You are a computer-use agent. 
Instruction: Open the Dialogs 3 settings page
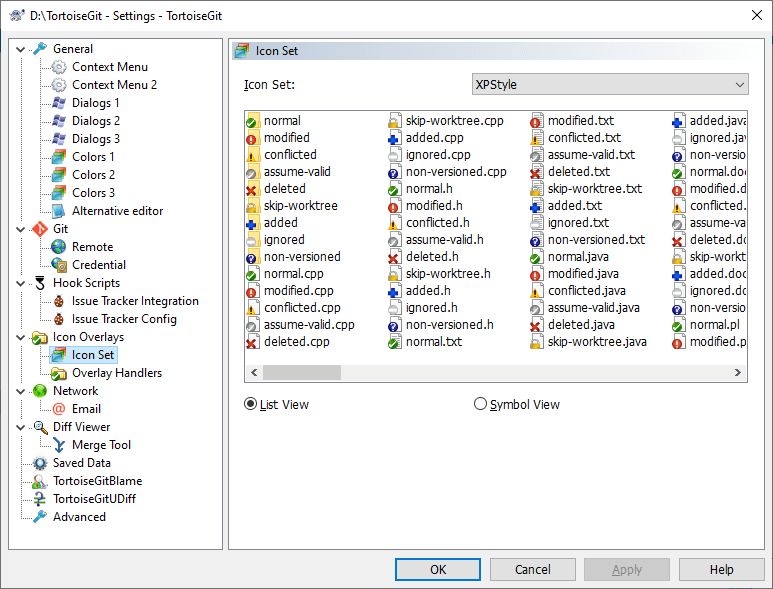(96, 139)
